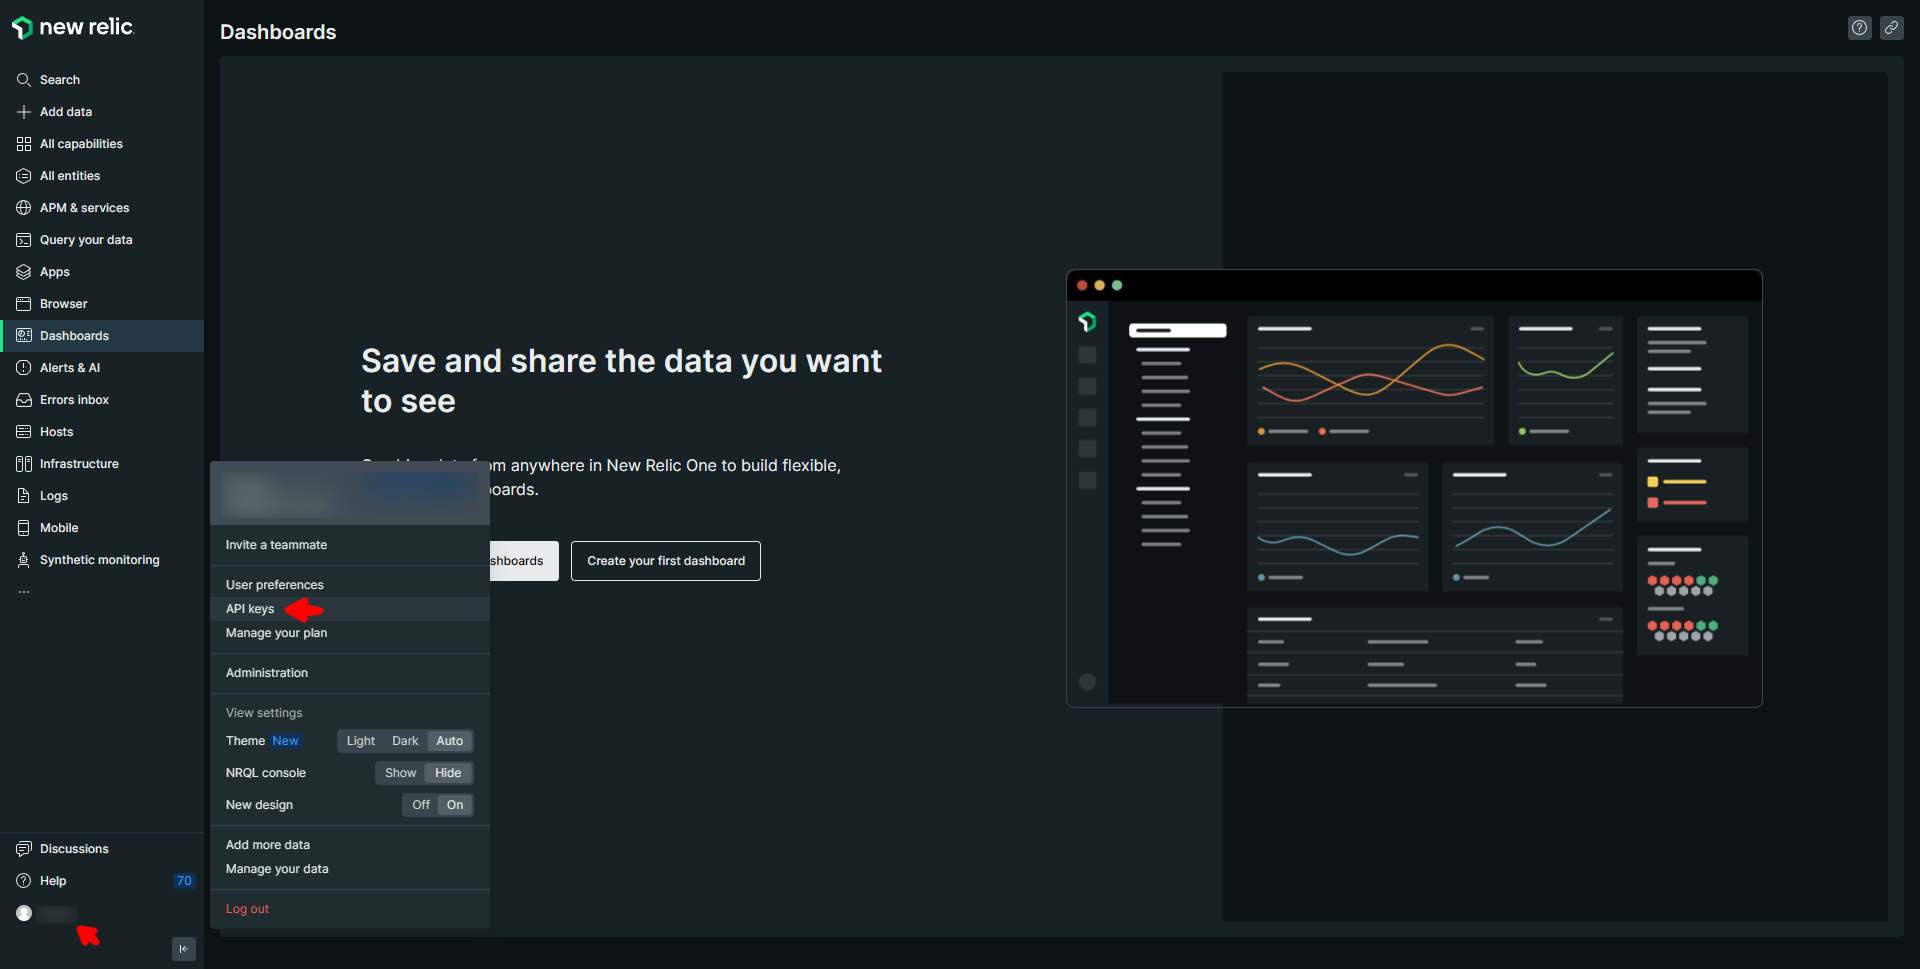Screen dimensions: 1920x969
Task: Click the Hosts icon
Action: point(24,432)
